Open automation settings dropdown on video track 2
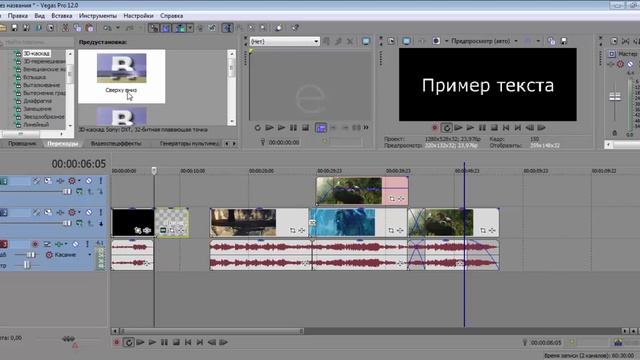Image resolution: width=640 pixels, height=360 pixels. coord(79,212)
